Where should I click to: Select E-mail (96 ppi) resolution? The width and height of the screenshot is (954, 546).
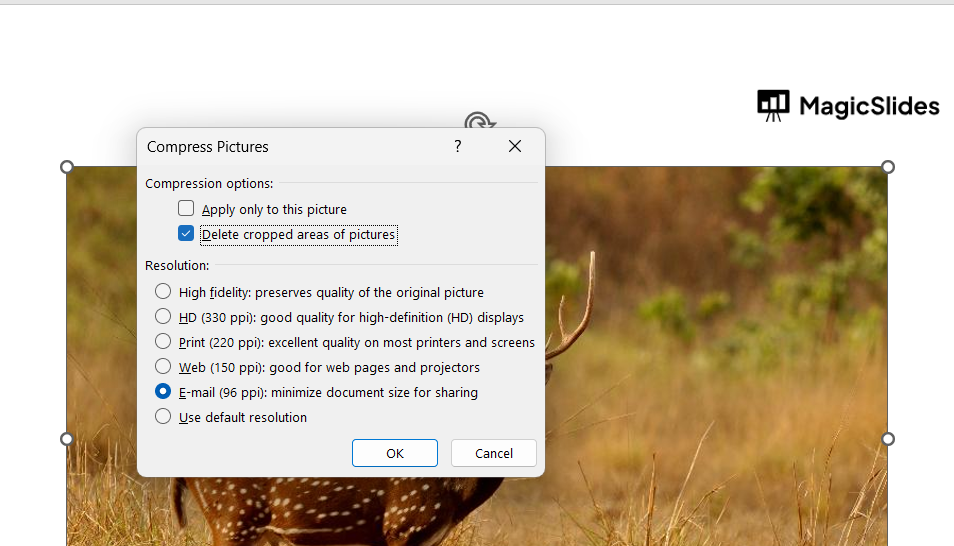pyautogui.click(x=163, y=392)
